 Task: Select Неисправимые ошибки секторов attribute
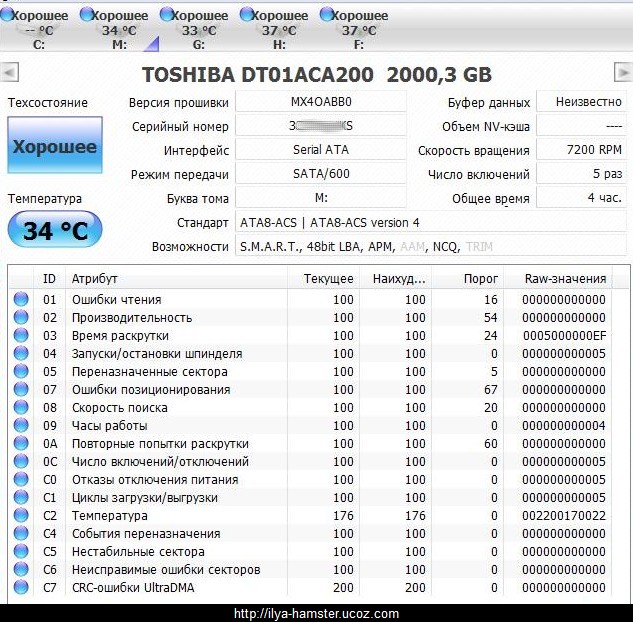click(x=166, y=570)
